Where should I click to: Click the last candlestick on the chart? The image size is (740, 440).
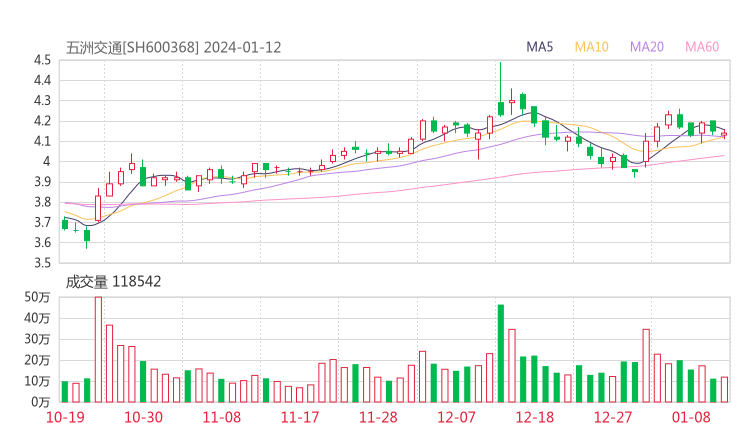tap(724, 135)
